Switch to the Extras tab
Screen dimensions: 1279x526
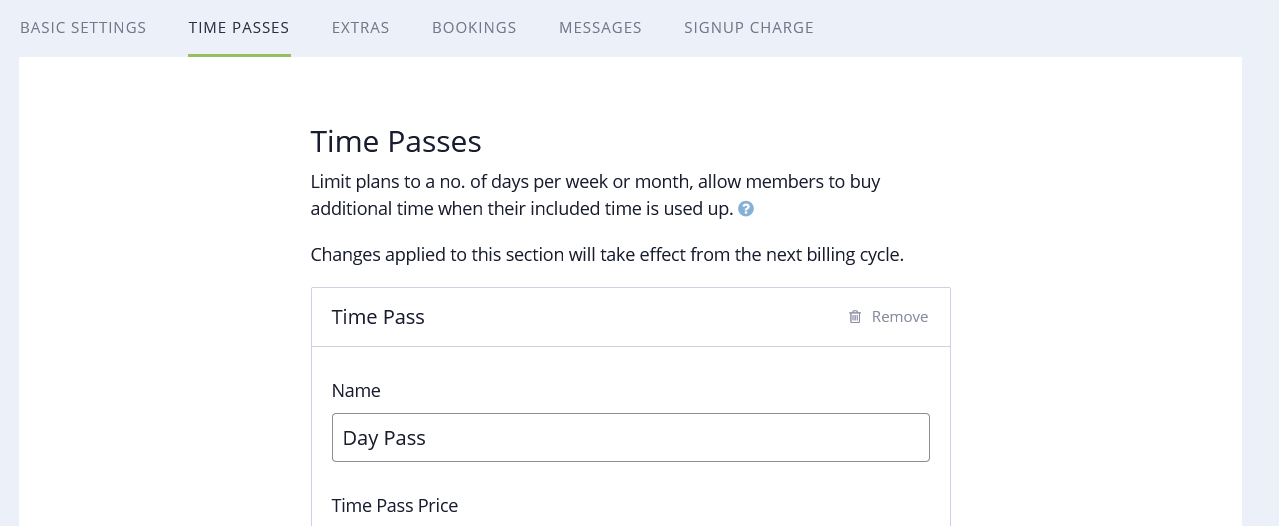[x=361, y=28]
